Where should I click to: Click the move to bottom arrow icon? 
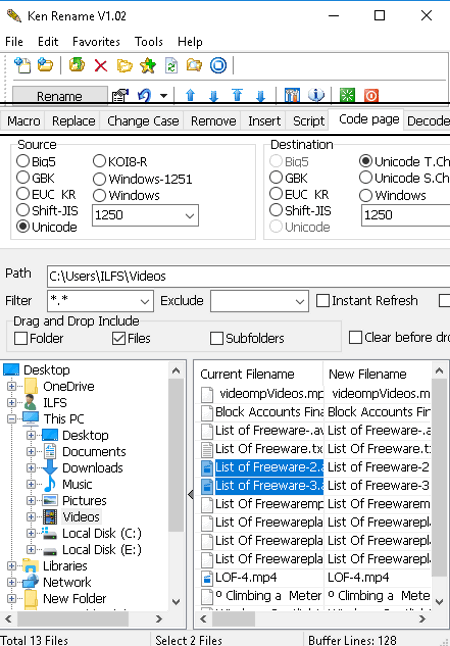260,96
